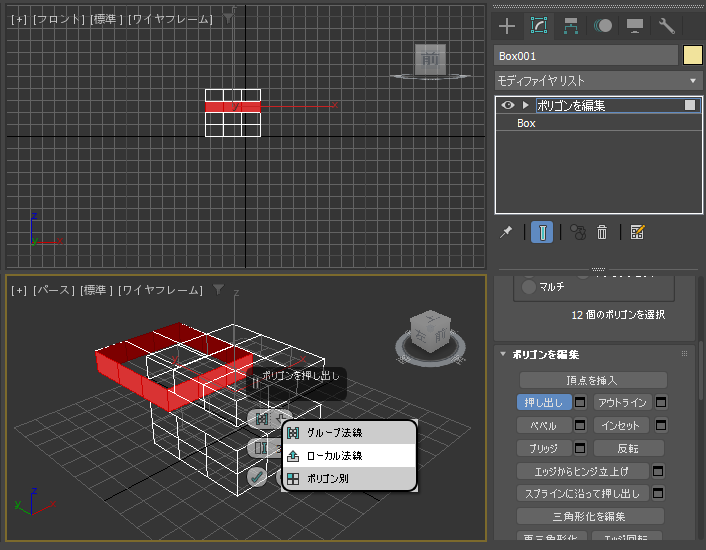The height and width of the screenshot is (550, 706).
Task: Open [ワイヤフレーム] shading menu in perspective viewport
Action: click(160, 290)
